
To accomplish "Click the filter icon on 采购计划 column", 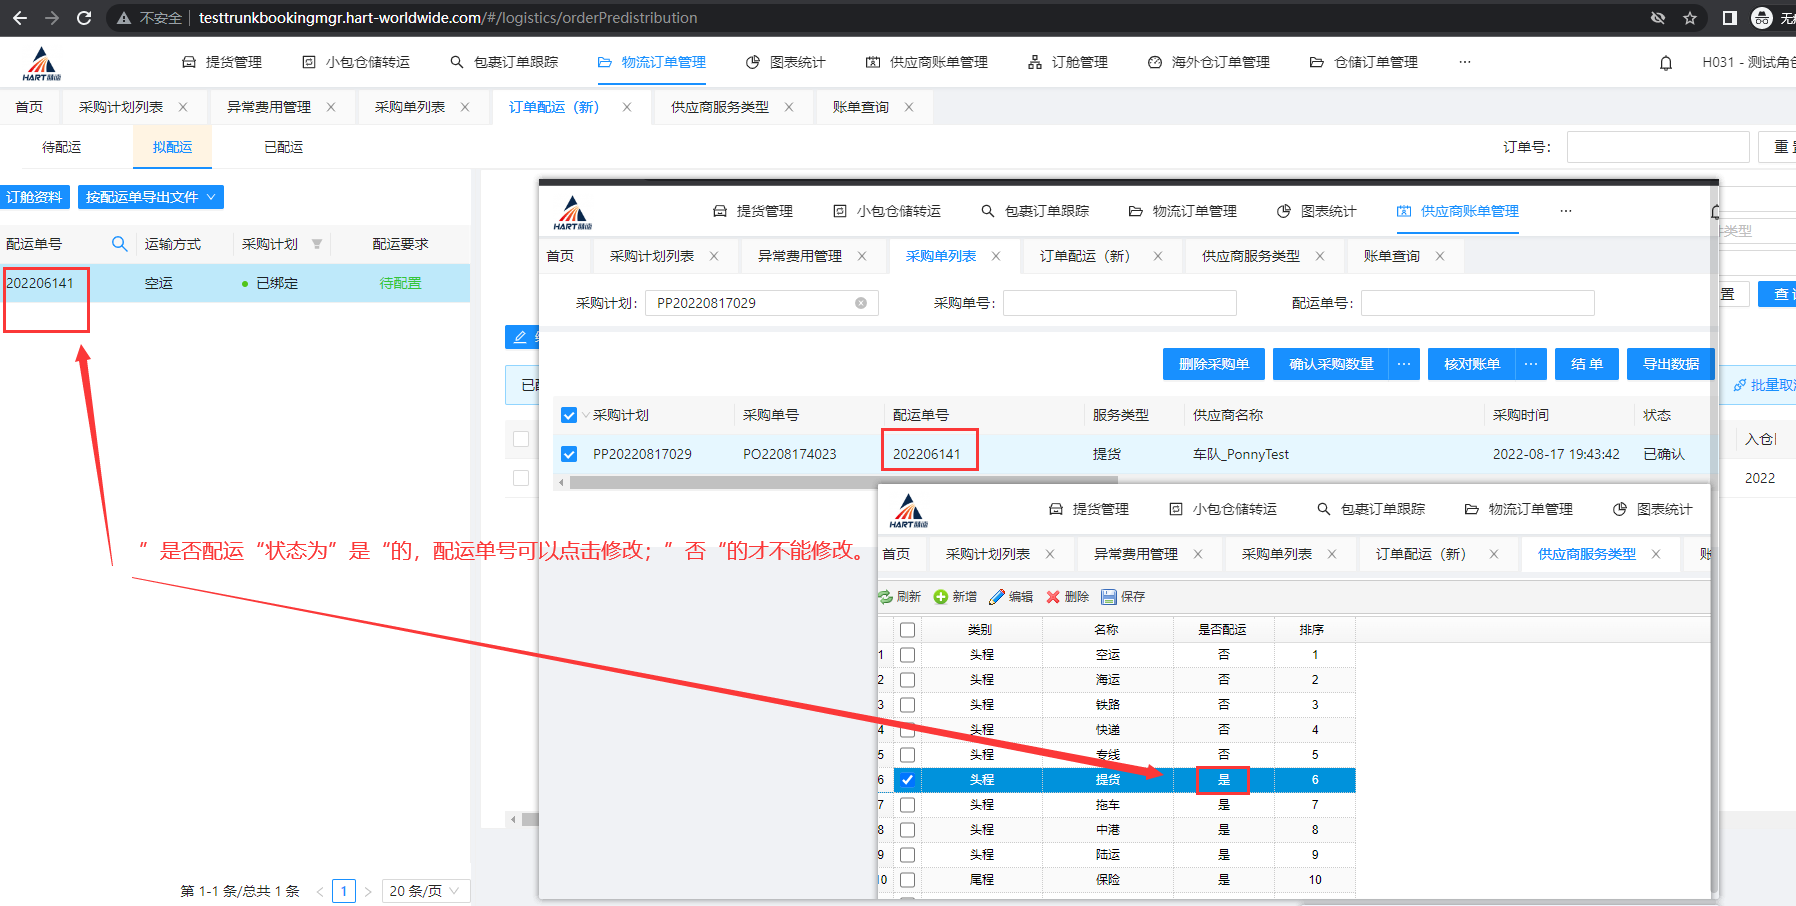I will pos(317,244).
